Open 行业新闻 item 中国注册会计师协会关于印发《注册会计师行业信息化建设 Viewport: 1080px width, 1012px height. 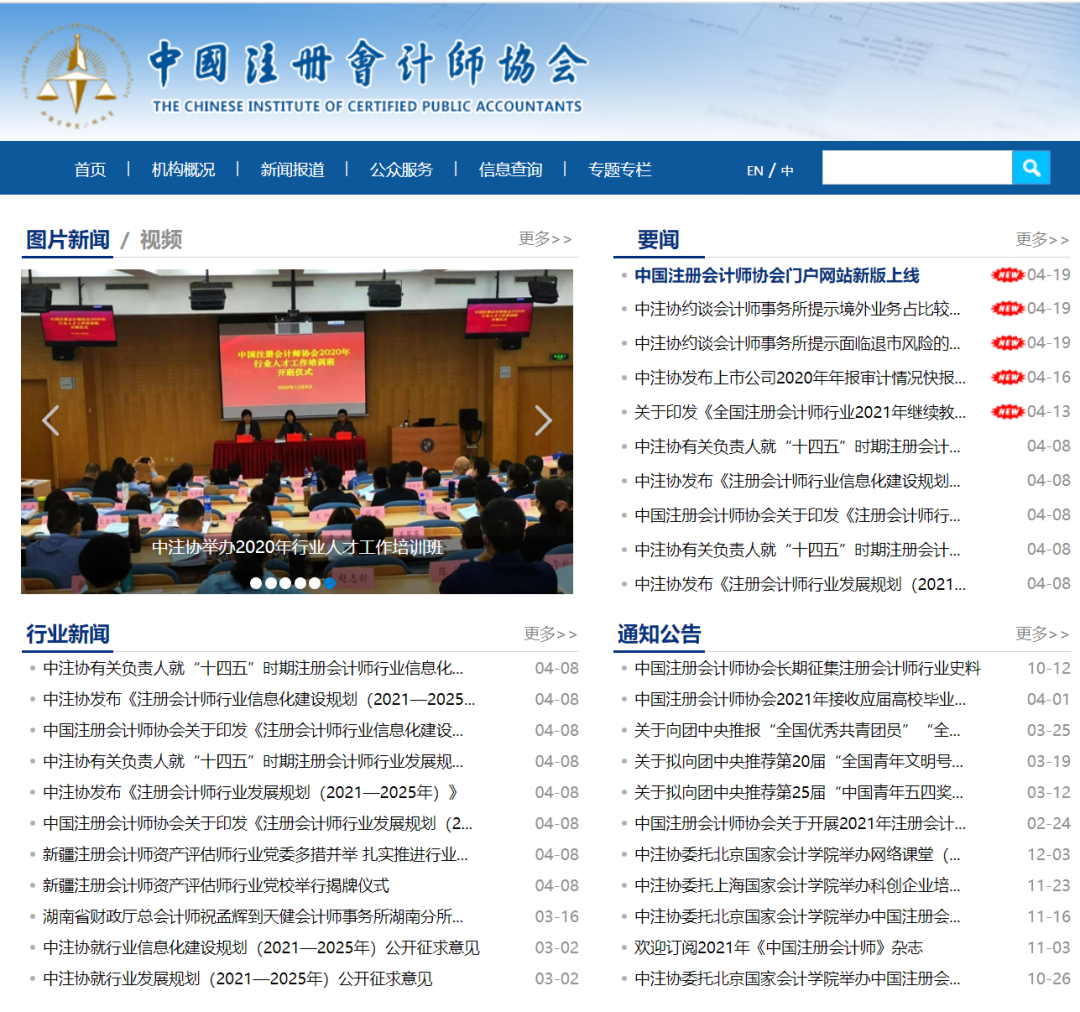click(x=253, y=730)
